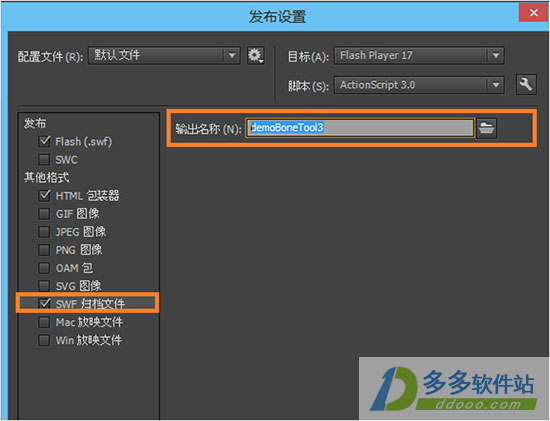Select Flash (.swf) label in list

[x=84, y=142]
